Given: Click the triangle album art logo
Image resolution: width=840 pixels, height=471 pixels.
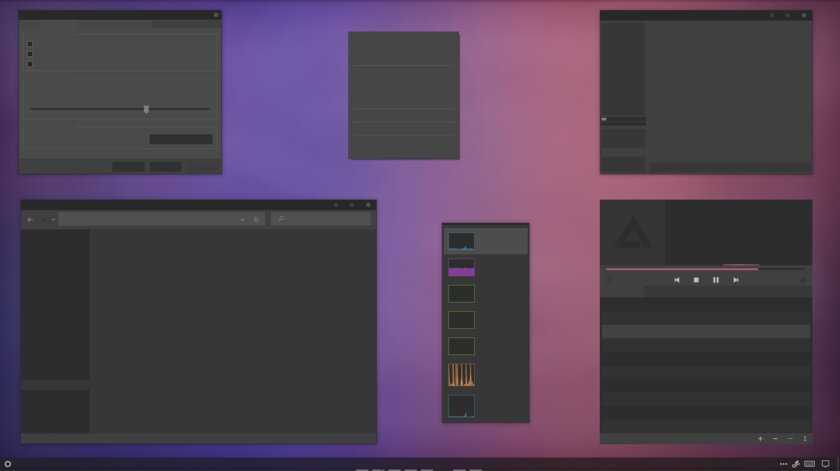Looking at the screenshot, I should pos(632,234).
